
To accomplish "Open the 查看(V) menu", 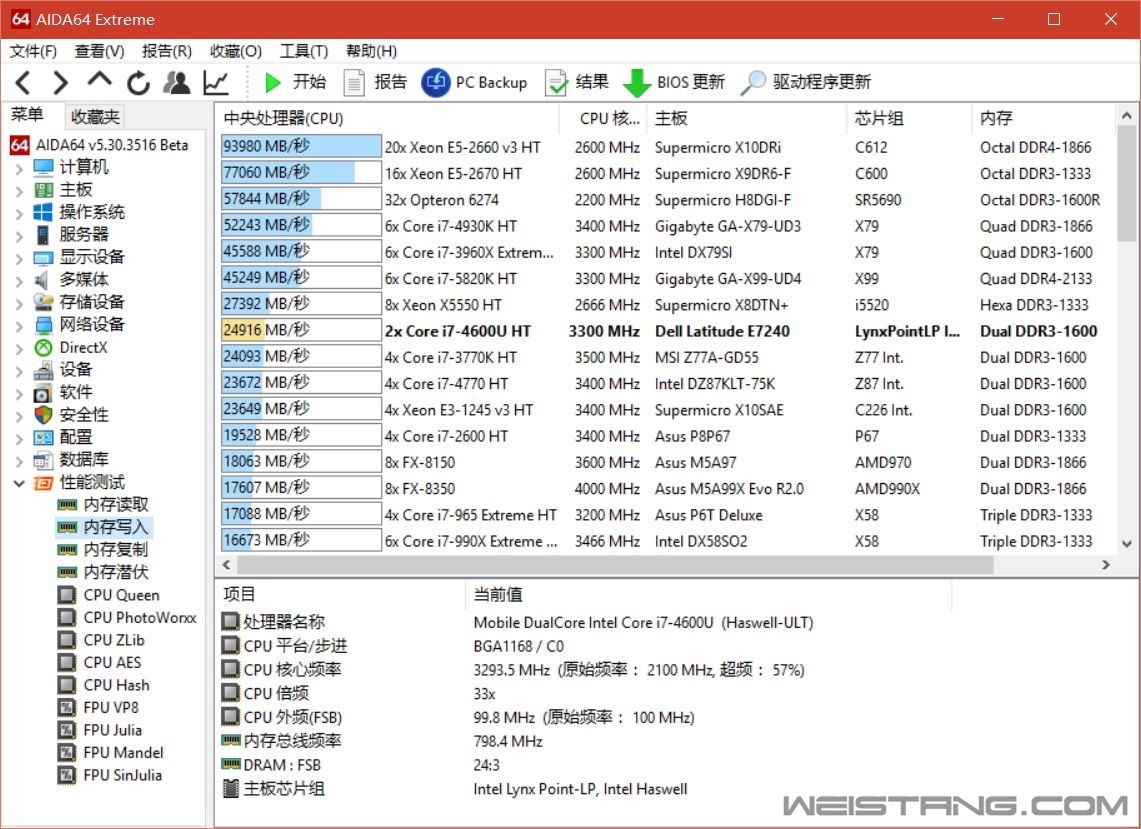I will pyautogui.click(x=99, y=51).
